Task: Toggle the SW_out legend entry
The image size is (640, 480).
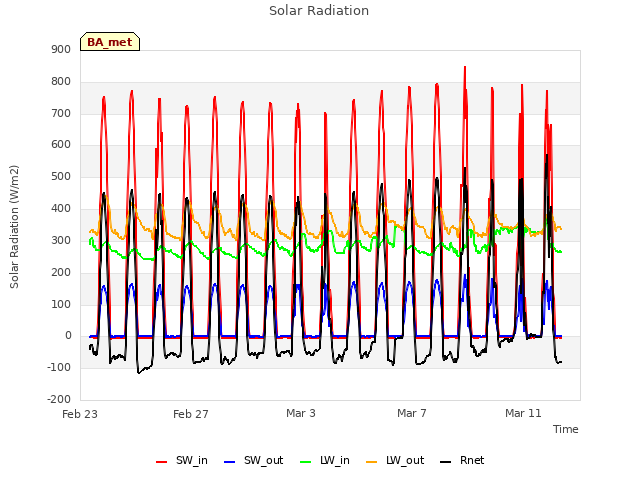Action: pyautogui.click(x=253, y=460)
